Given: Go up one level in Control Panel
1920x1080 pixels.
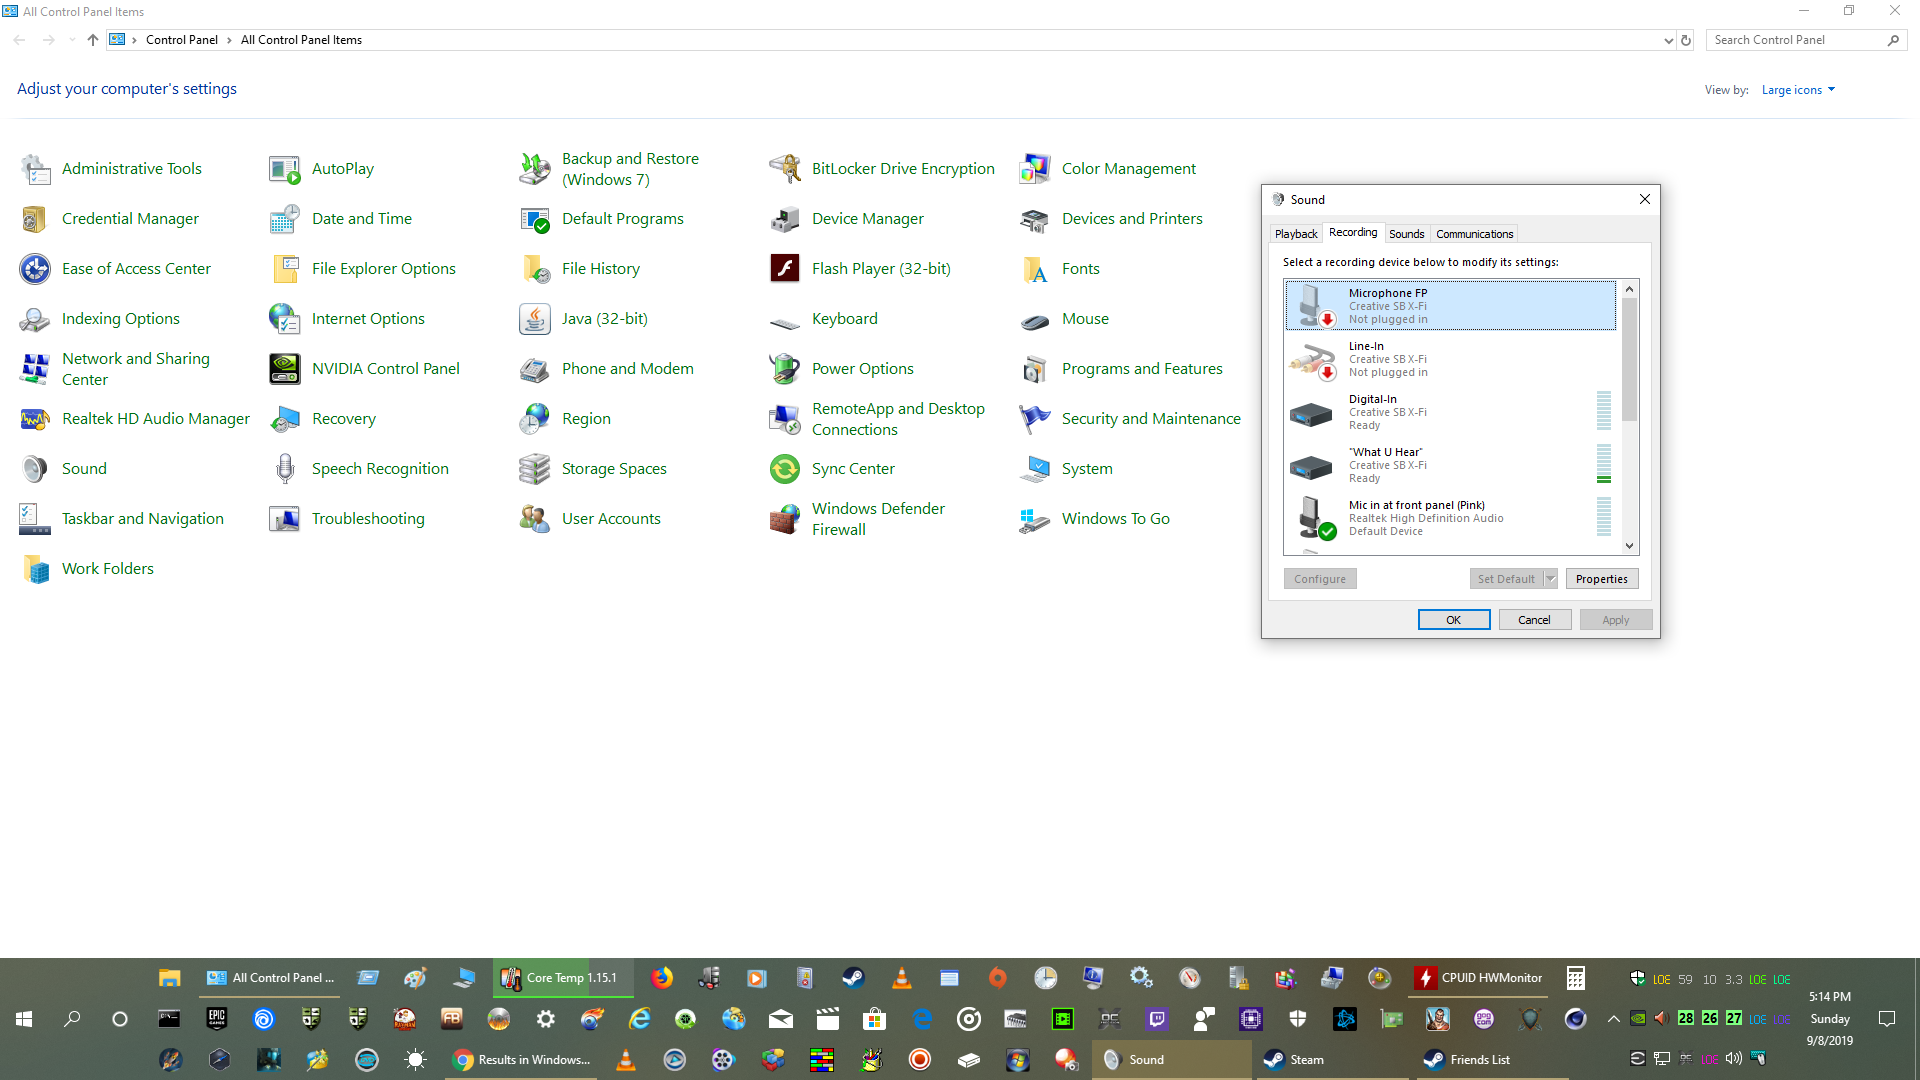Looking at the screenshot, I should (92, 40).
